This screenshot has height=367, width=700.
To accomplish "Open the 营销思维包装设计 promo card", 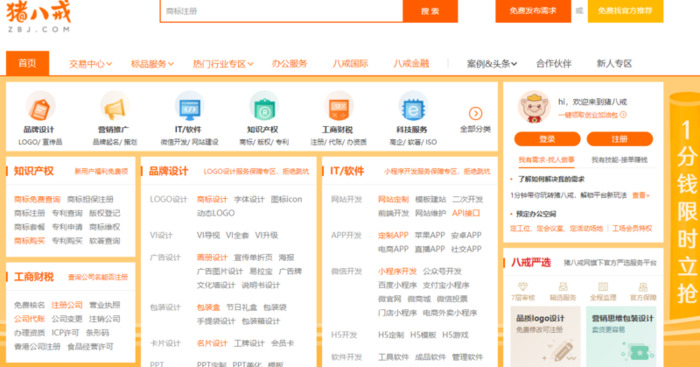I will (621, 337).
